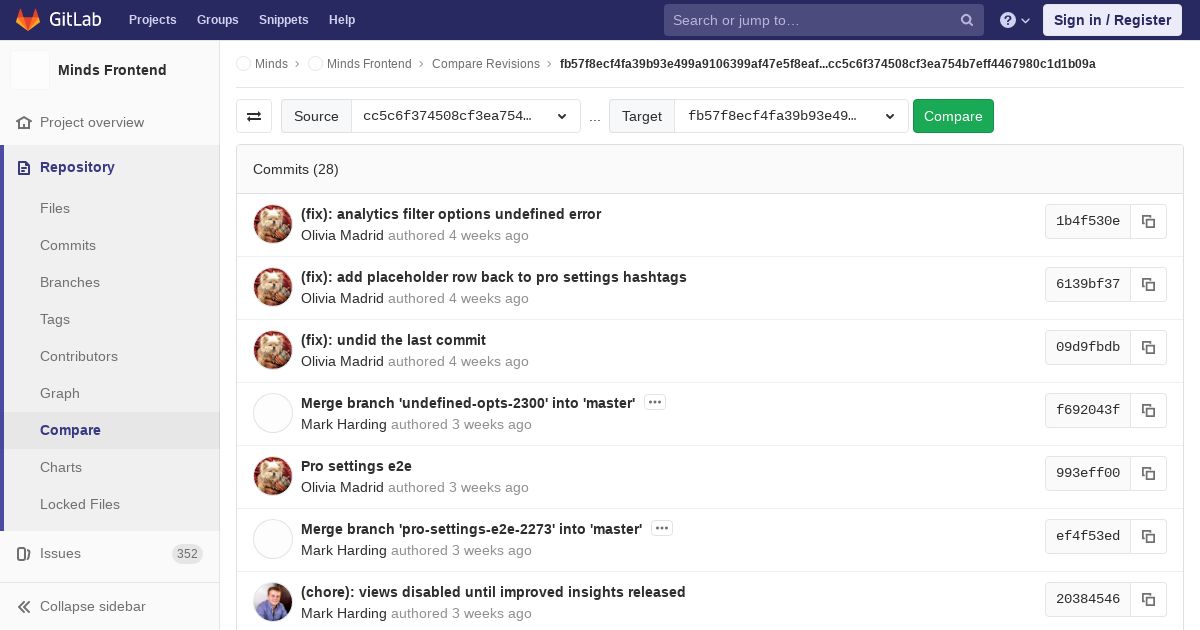
Task: Copy commit SHA 09d9fbdb
Action: pos(1148,347)
